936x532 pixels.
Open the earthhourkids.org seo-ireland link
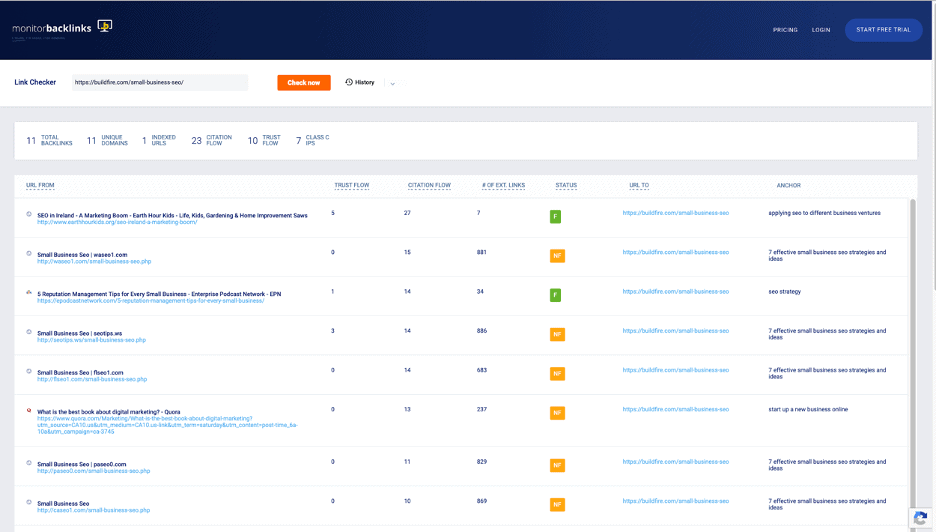[x=117, y=222]
